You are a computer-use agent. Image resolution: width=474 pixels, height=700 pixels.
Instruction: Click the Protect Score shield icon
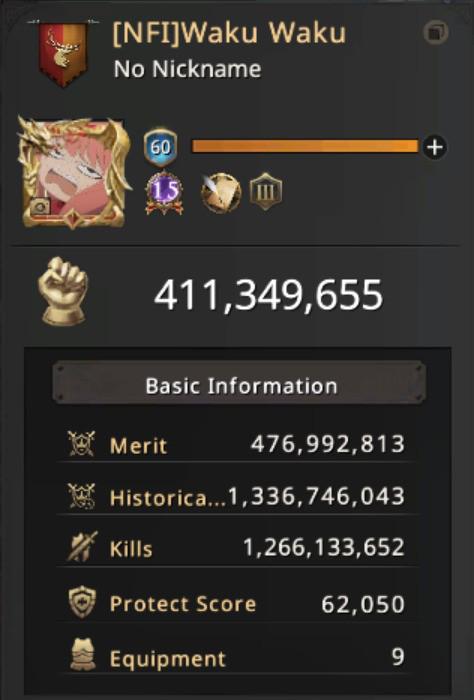click(x=82, y=602)
